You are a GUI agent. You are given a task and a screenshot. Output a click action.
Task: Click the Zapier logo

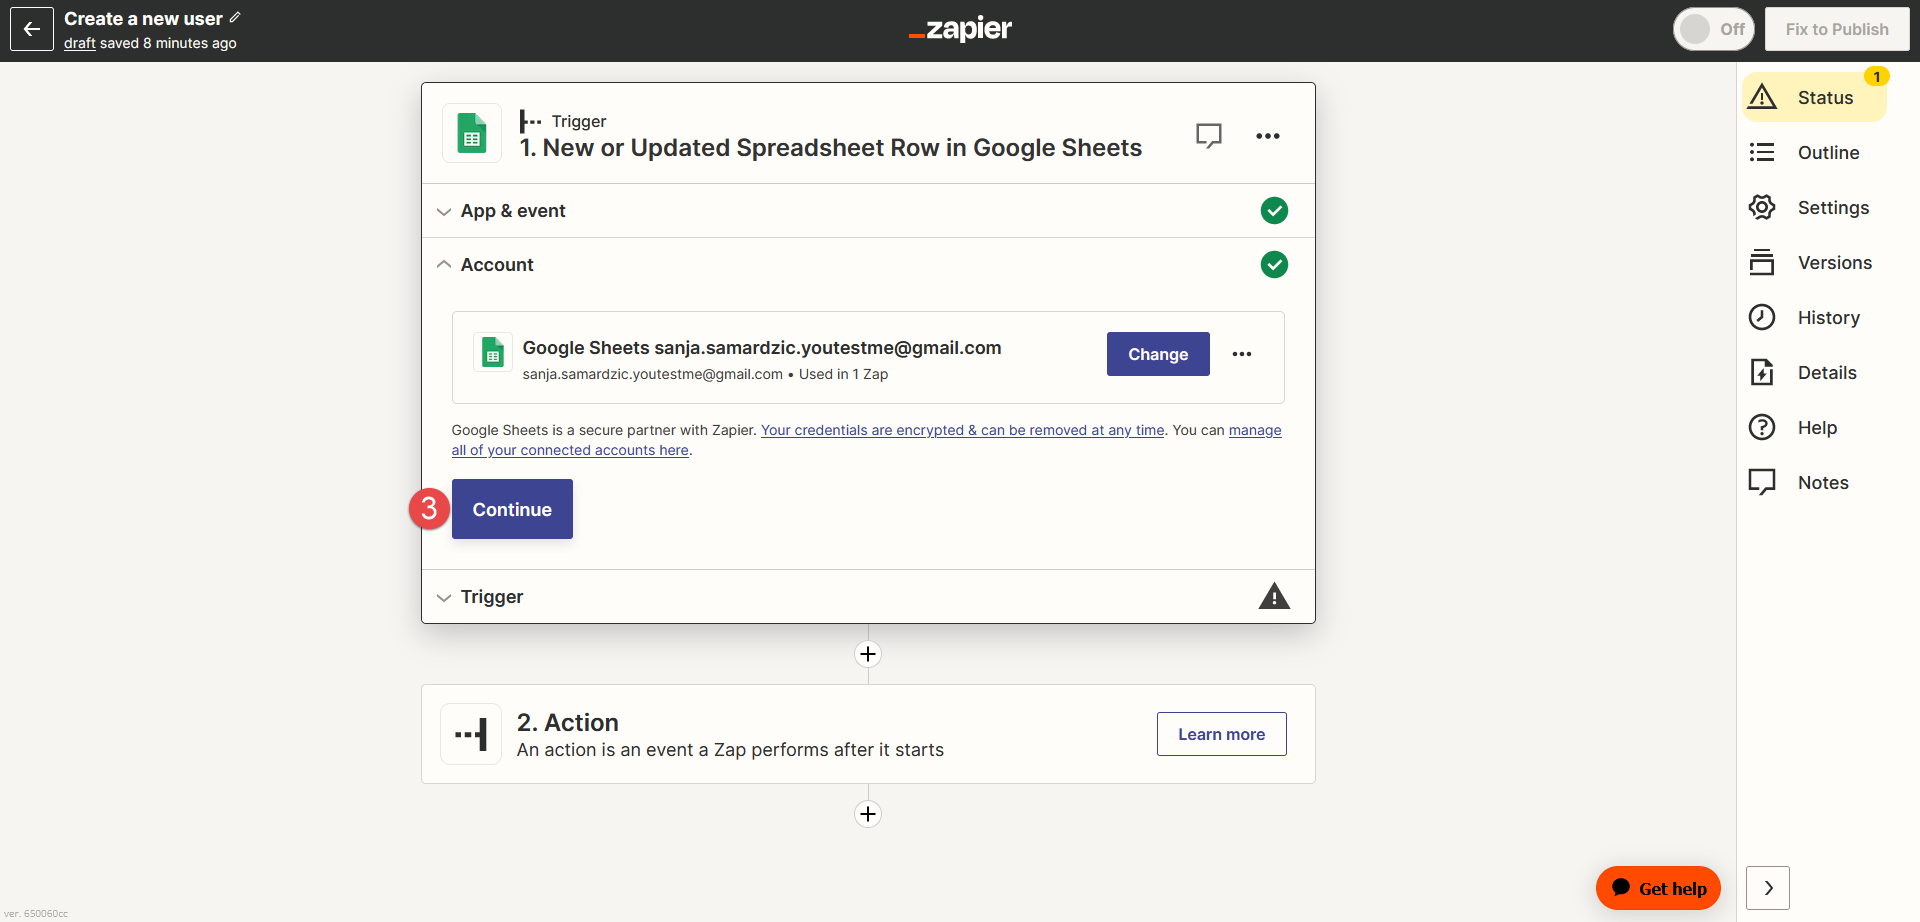960,29
